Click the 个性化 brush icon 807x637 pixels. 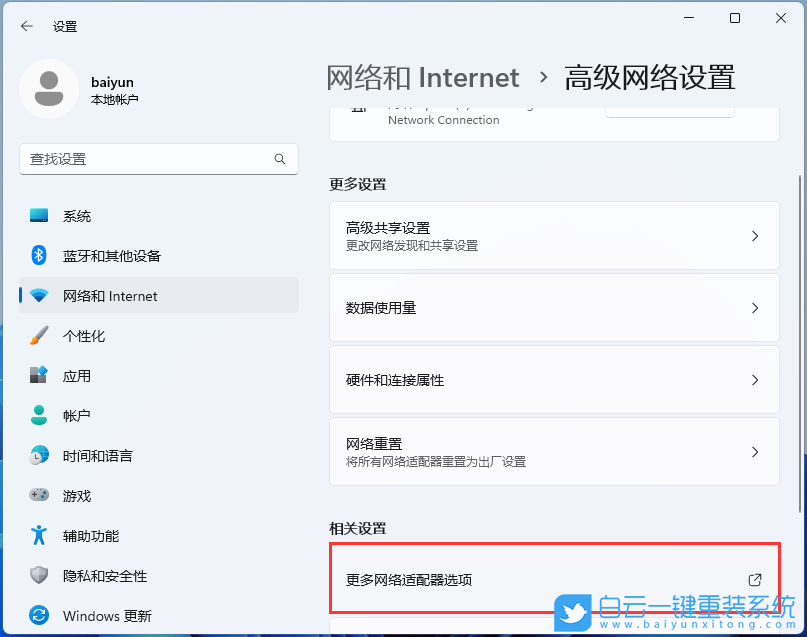(37, 335)
